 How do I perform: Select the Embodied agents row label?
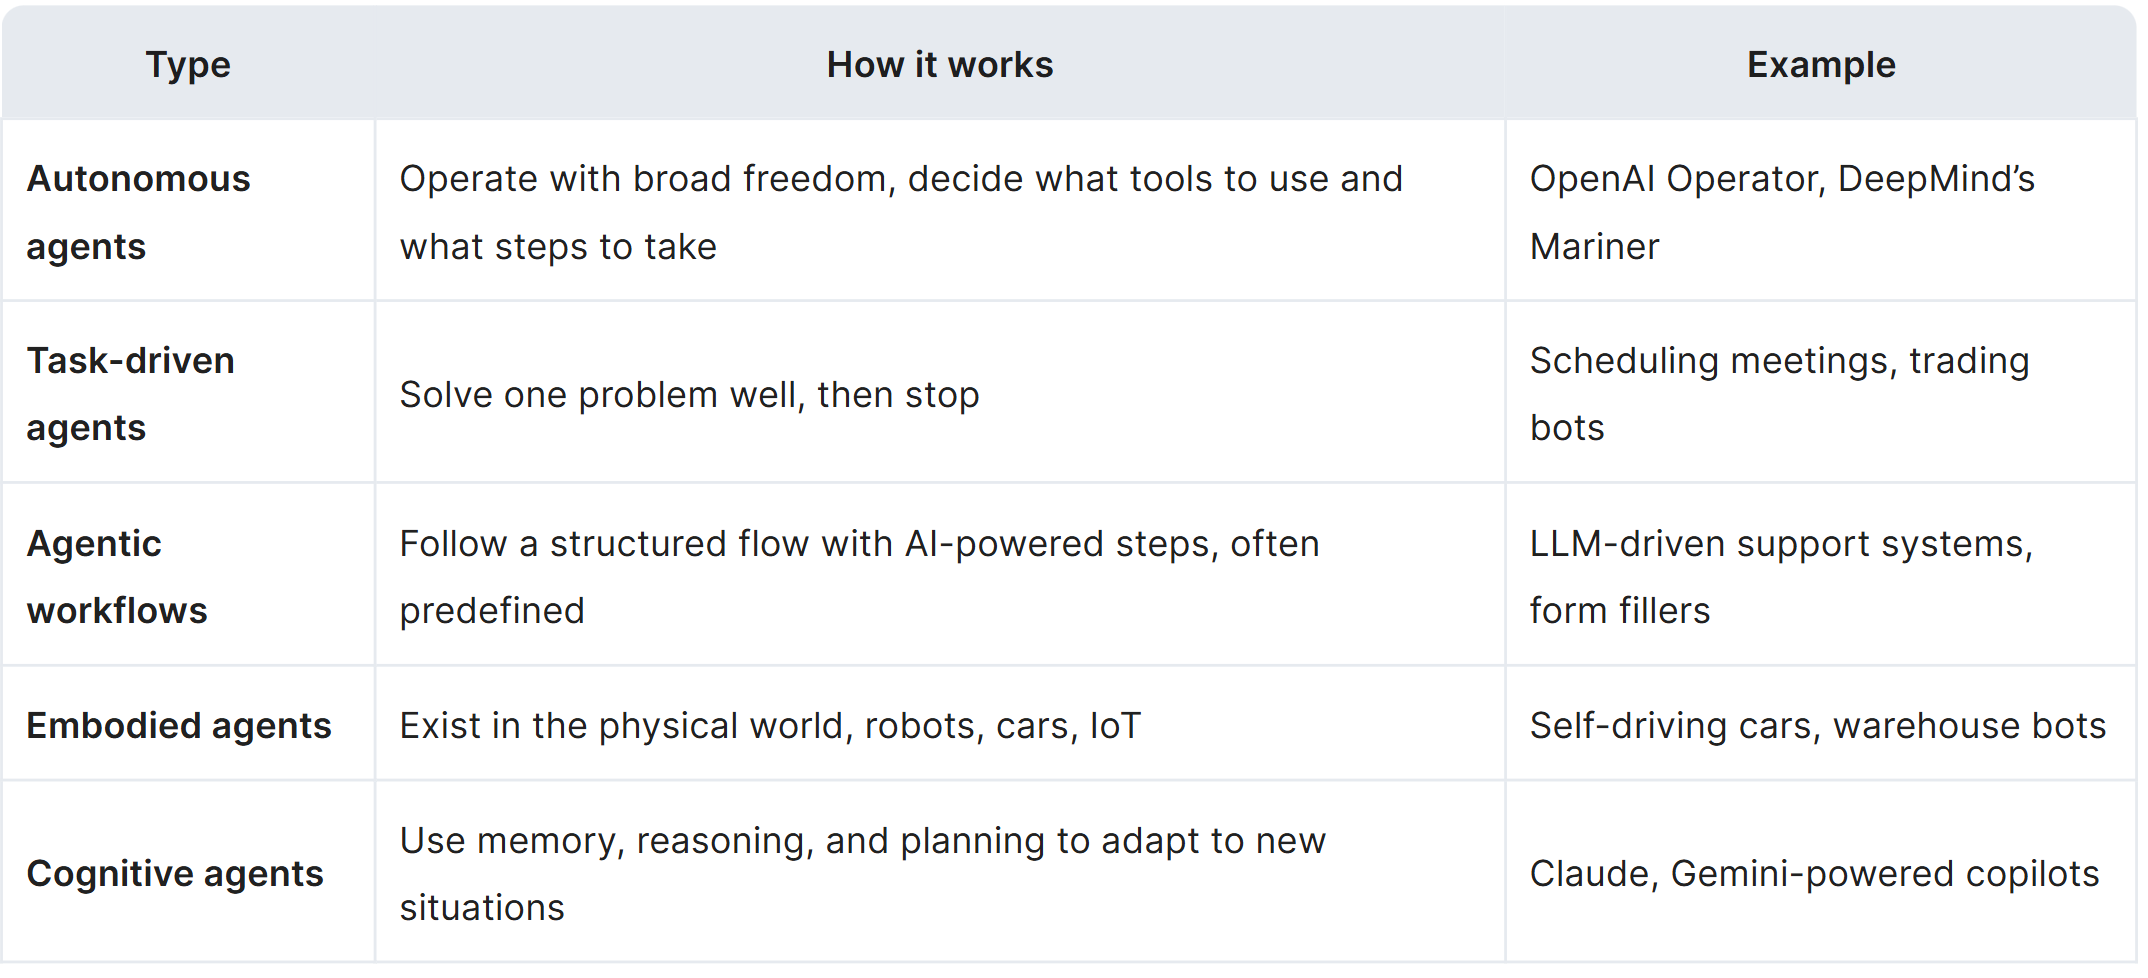tap(178, 726)
